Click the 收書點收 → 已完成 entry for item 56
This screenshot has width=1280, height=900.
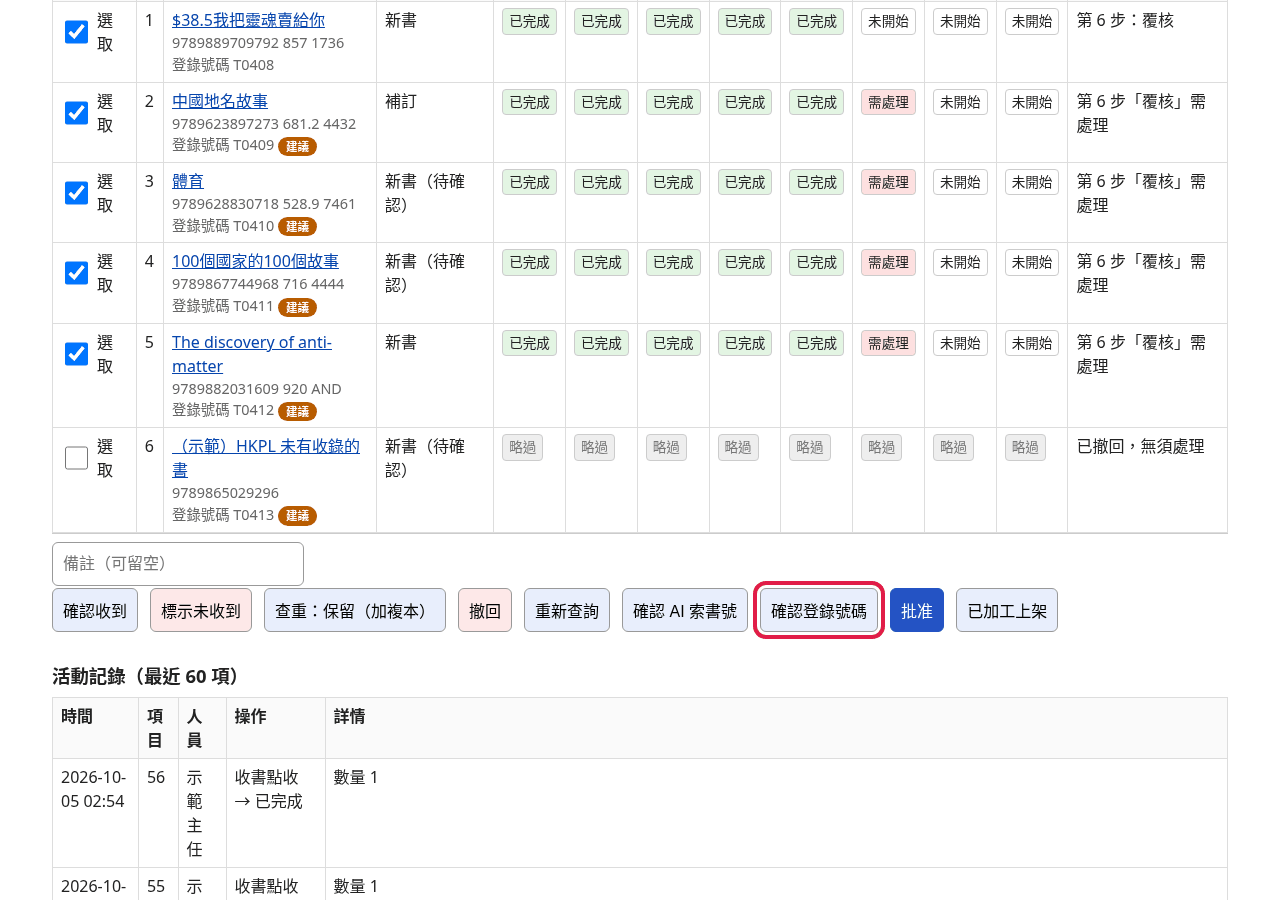pyautogui.click(x=268, y=789)
